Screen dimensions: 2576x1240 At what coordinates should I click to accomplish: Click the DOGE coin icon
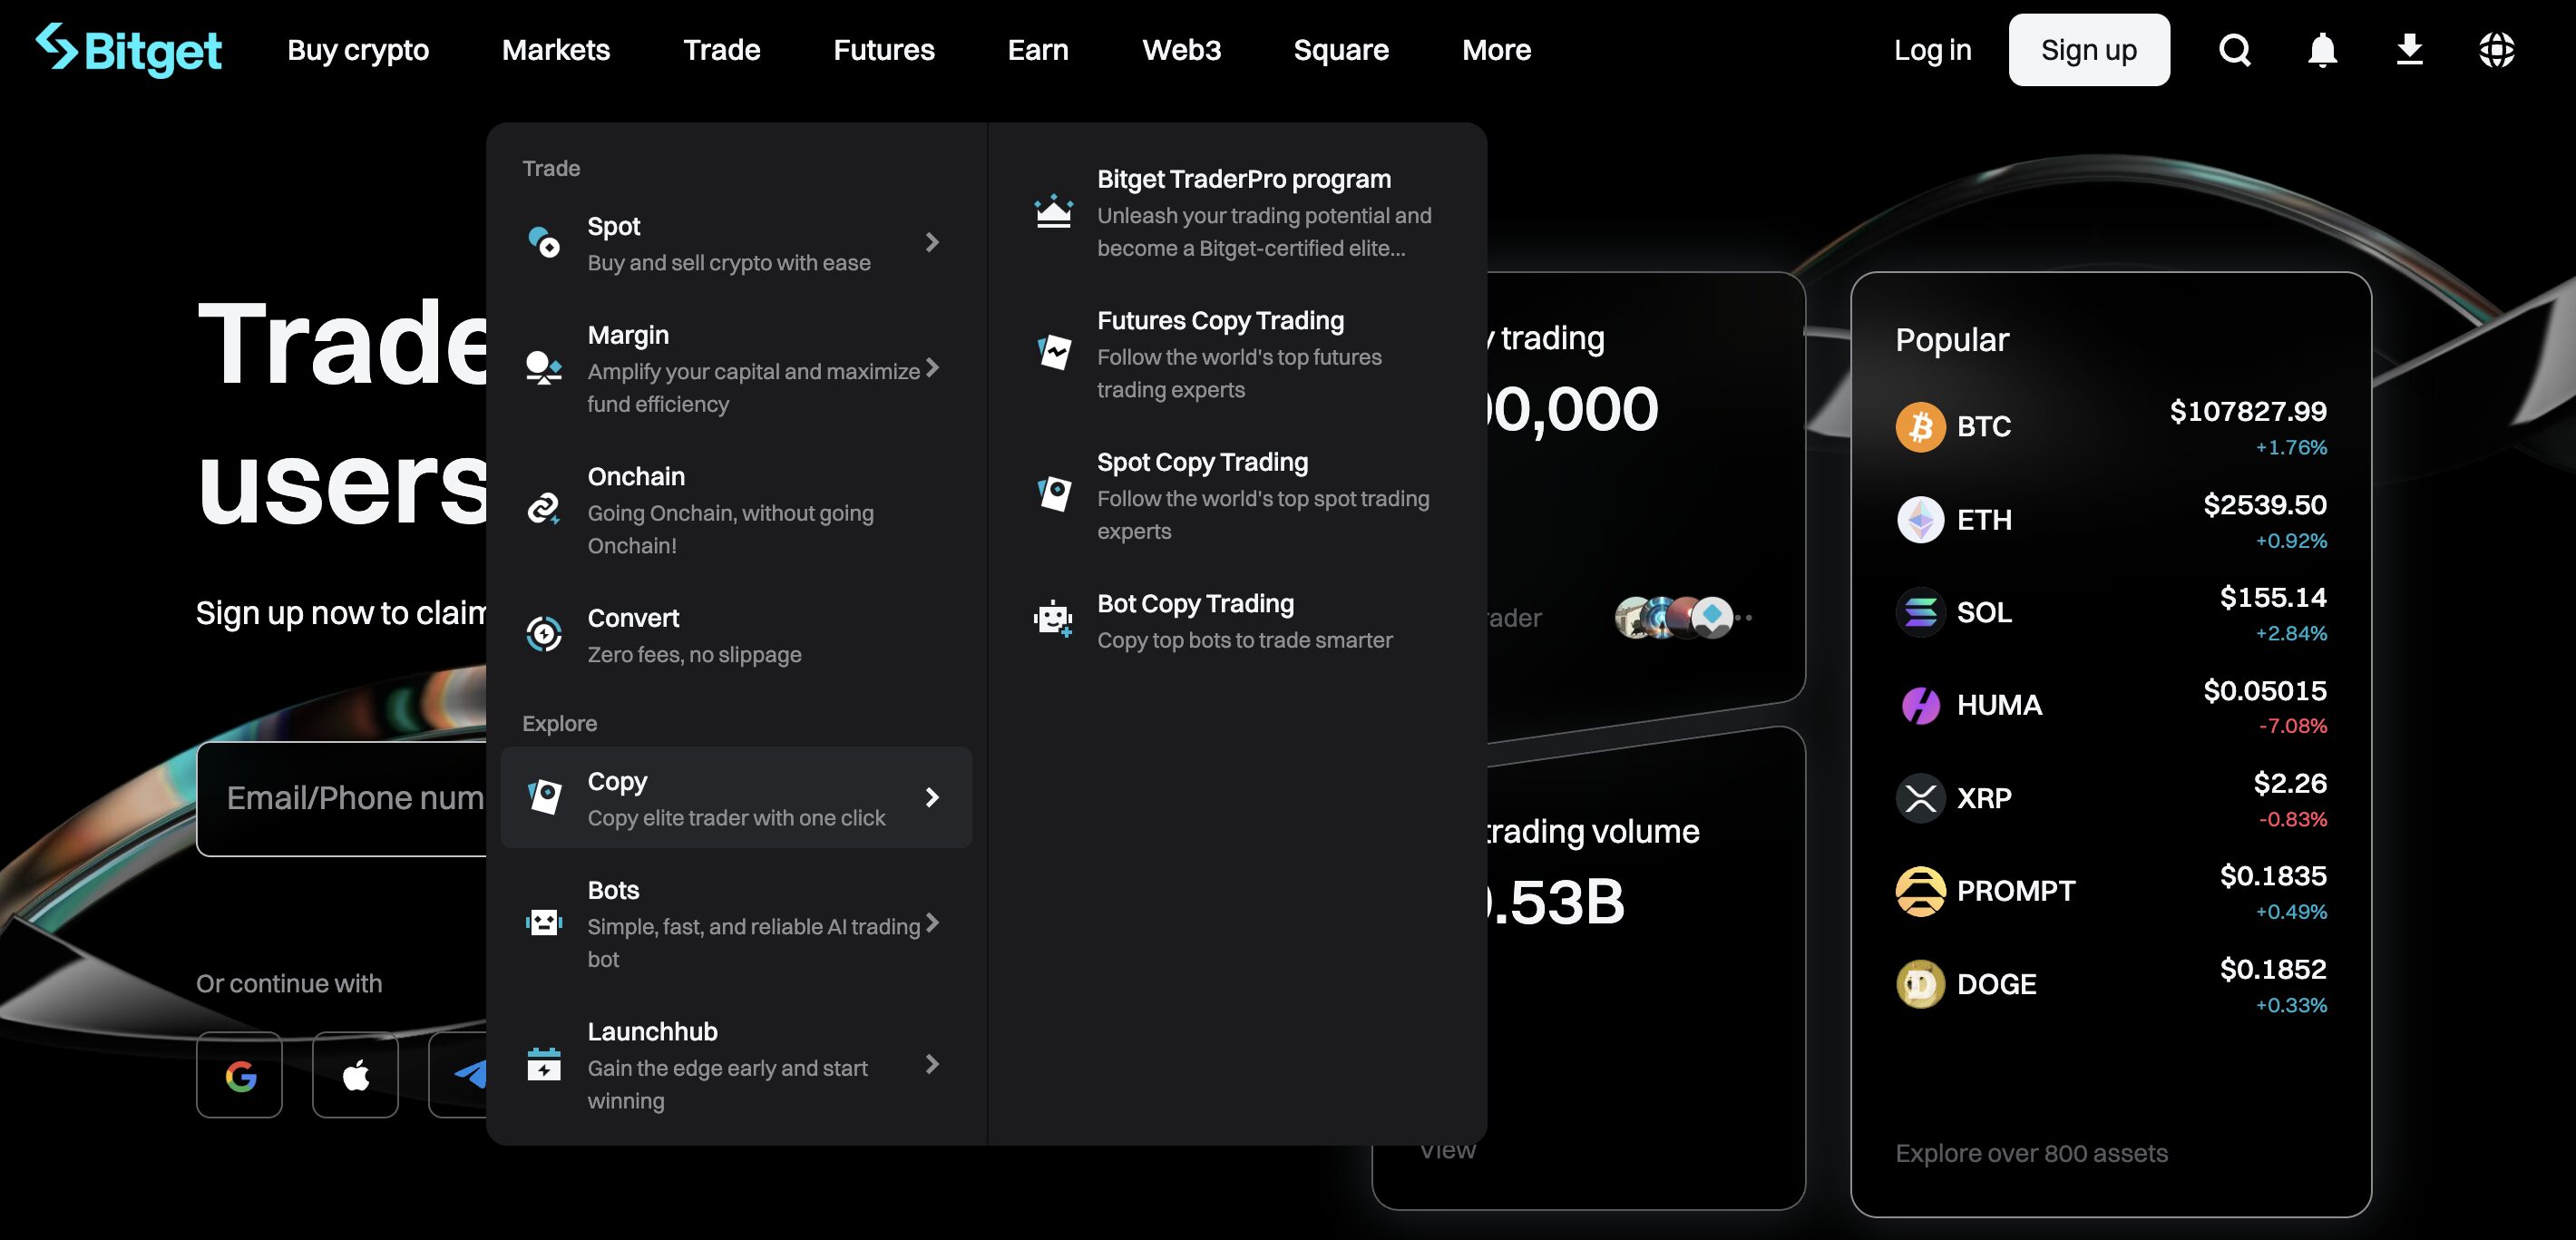(1920, 984)
